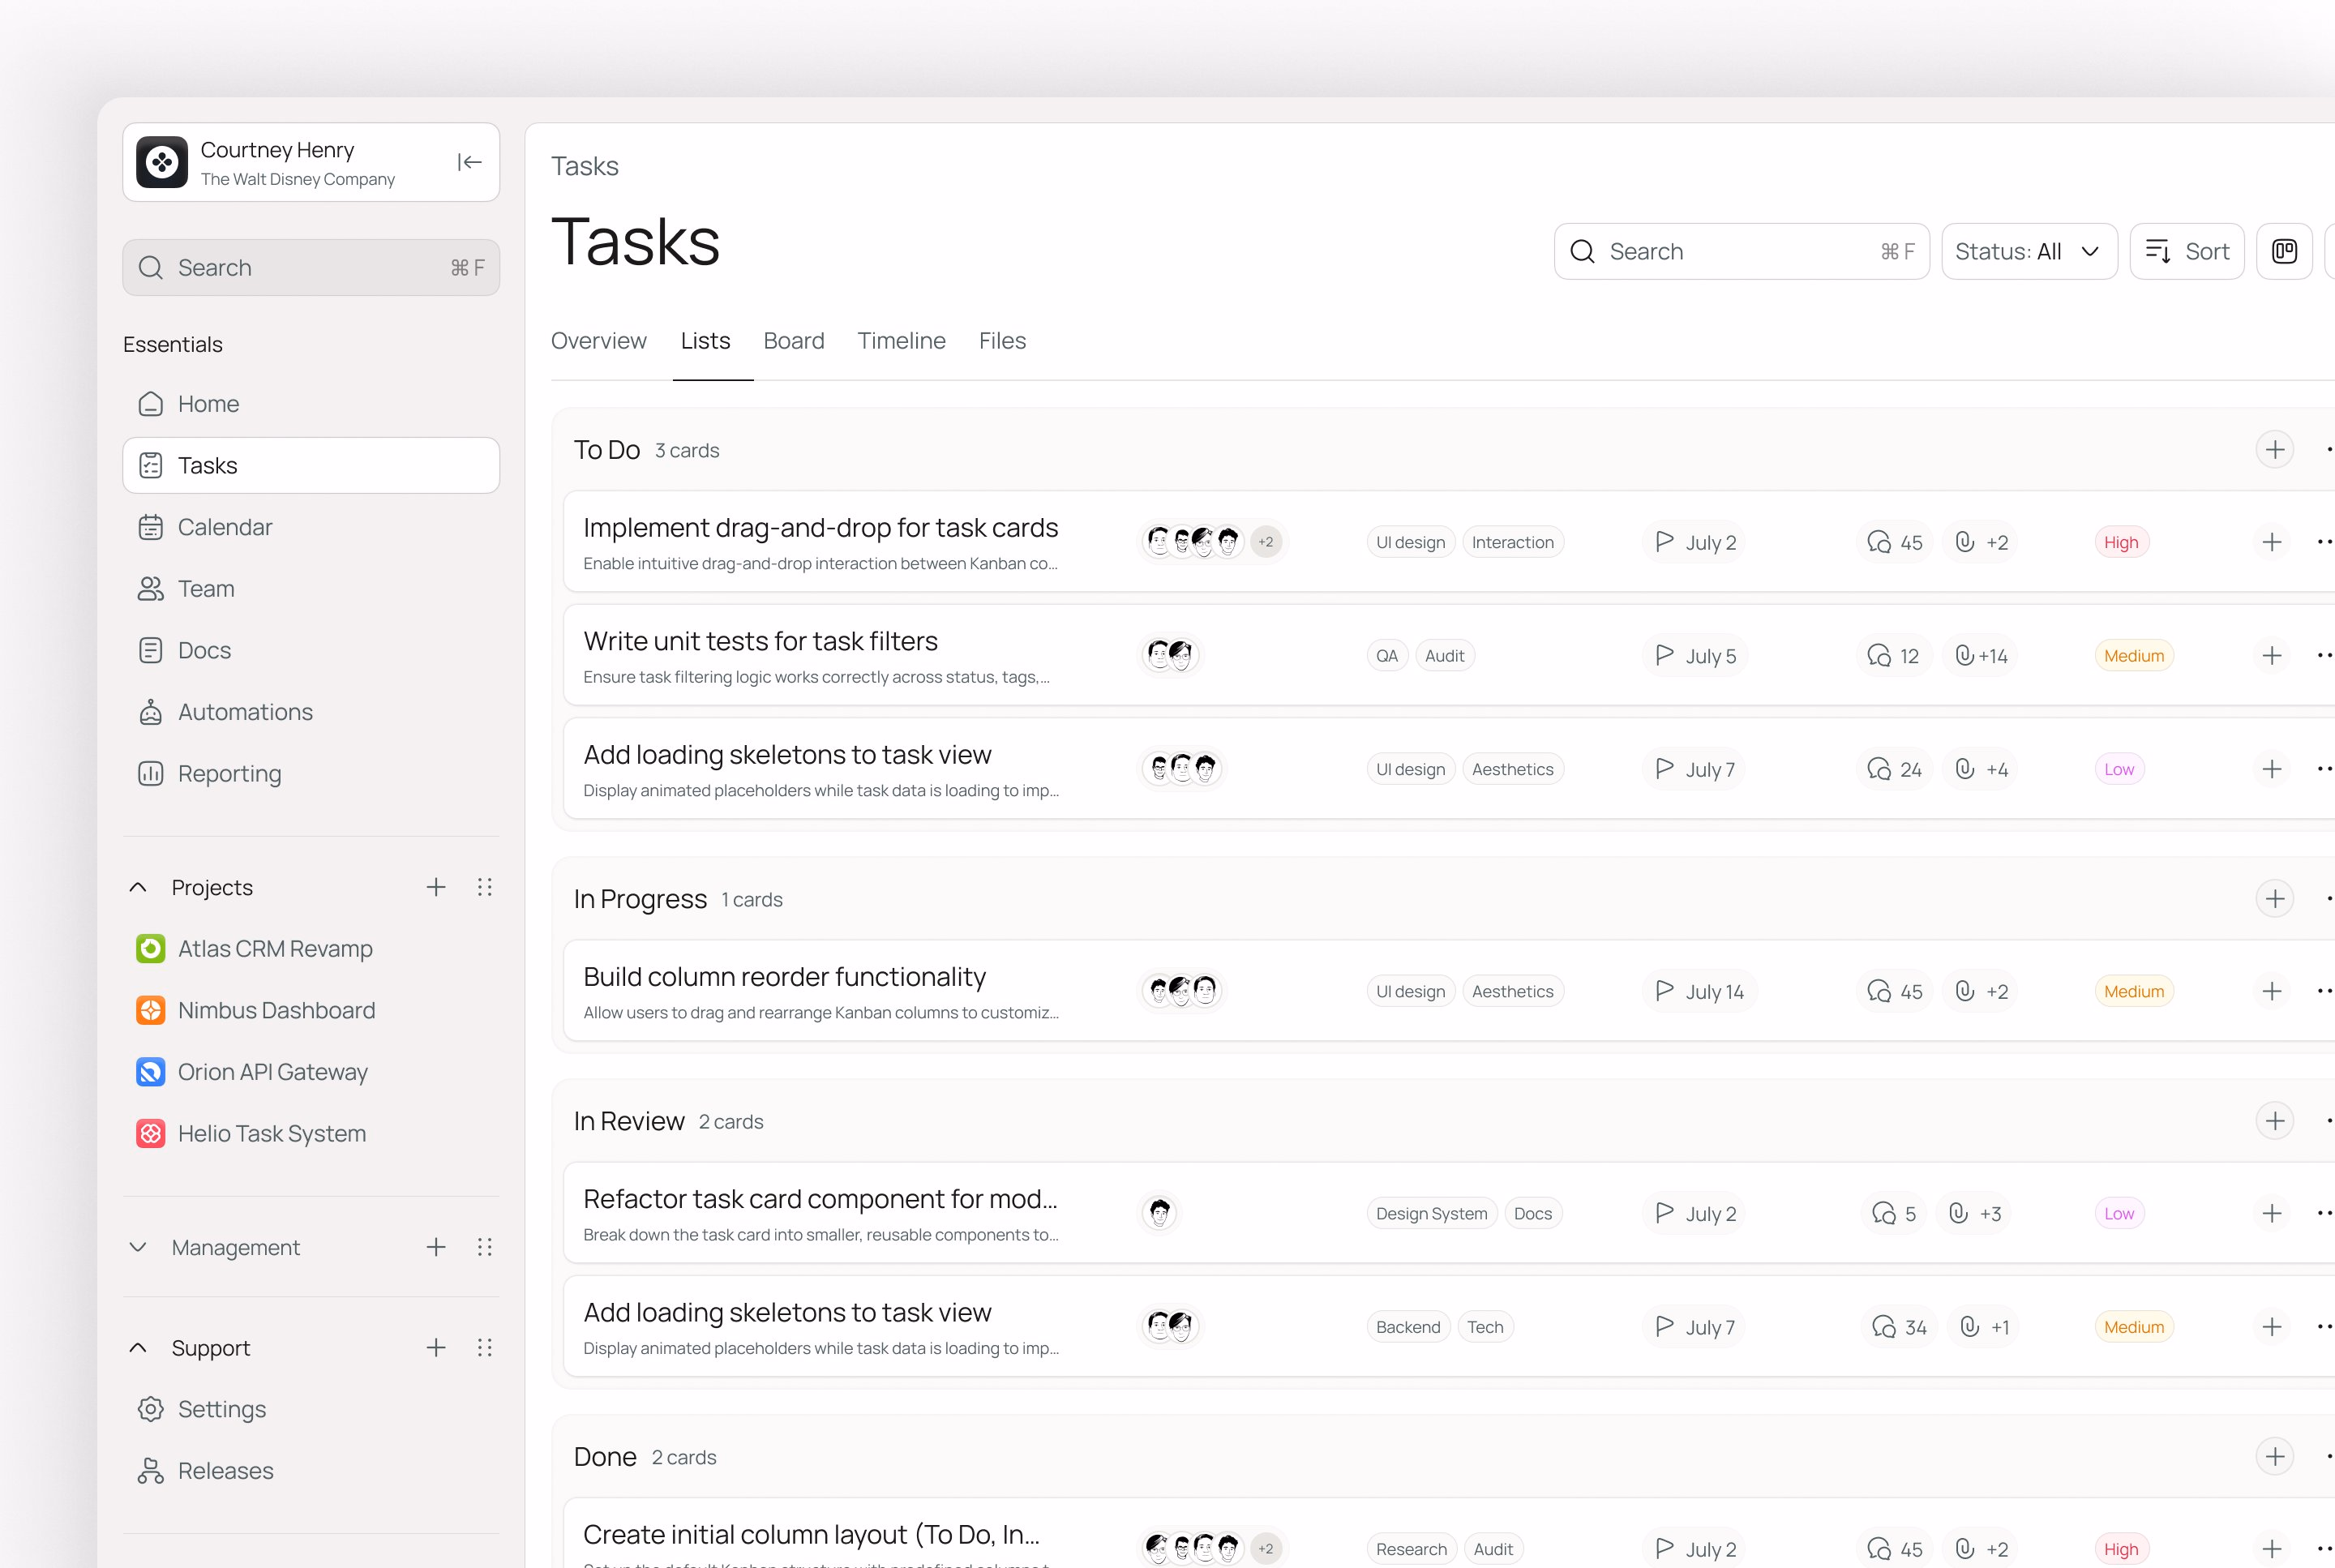
Task: Expand the Management section
Action: tap(139, 1247)
